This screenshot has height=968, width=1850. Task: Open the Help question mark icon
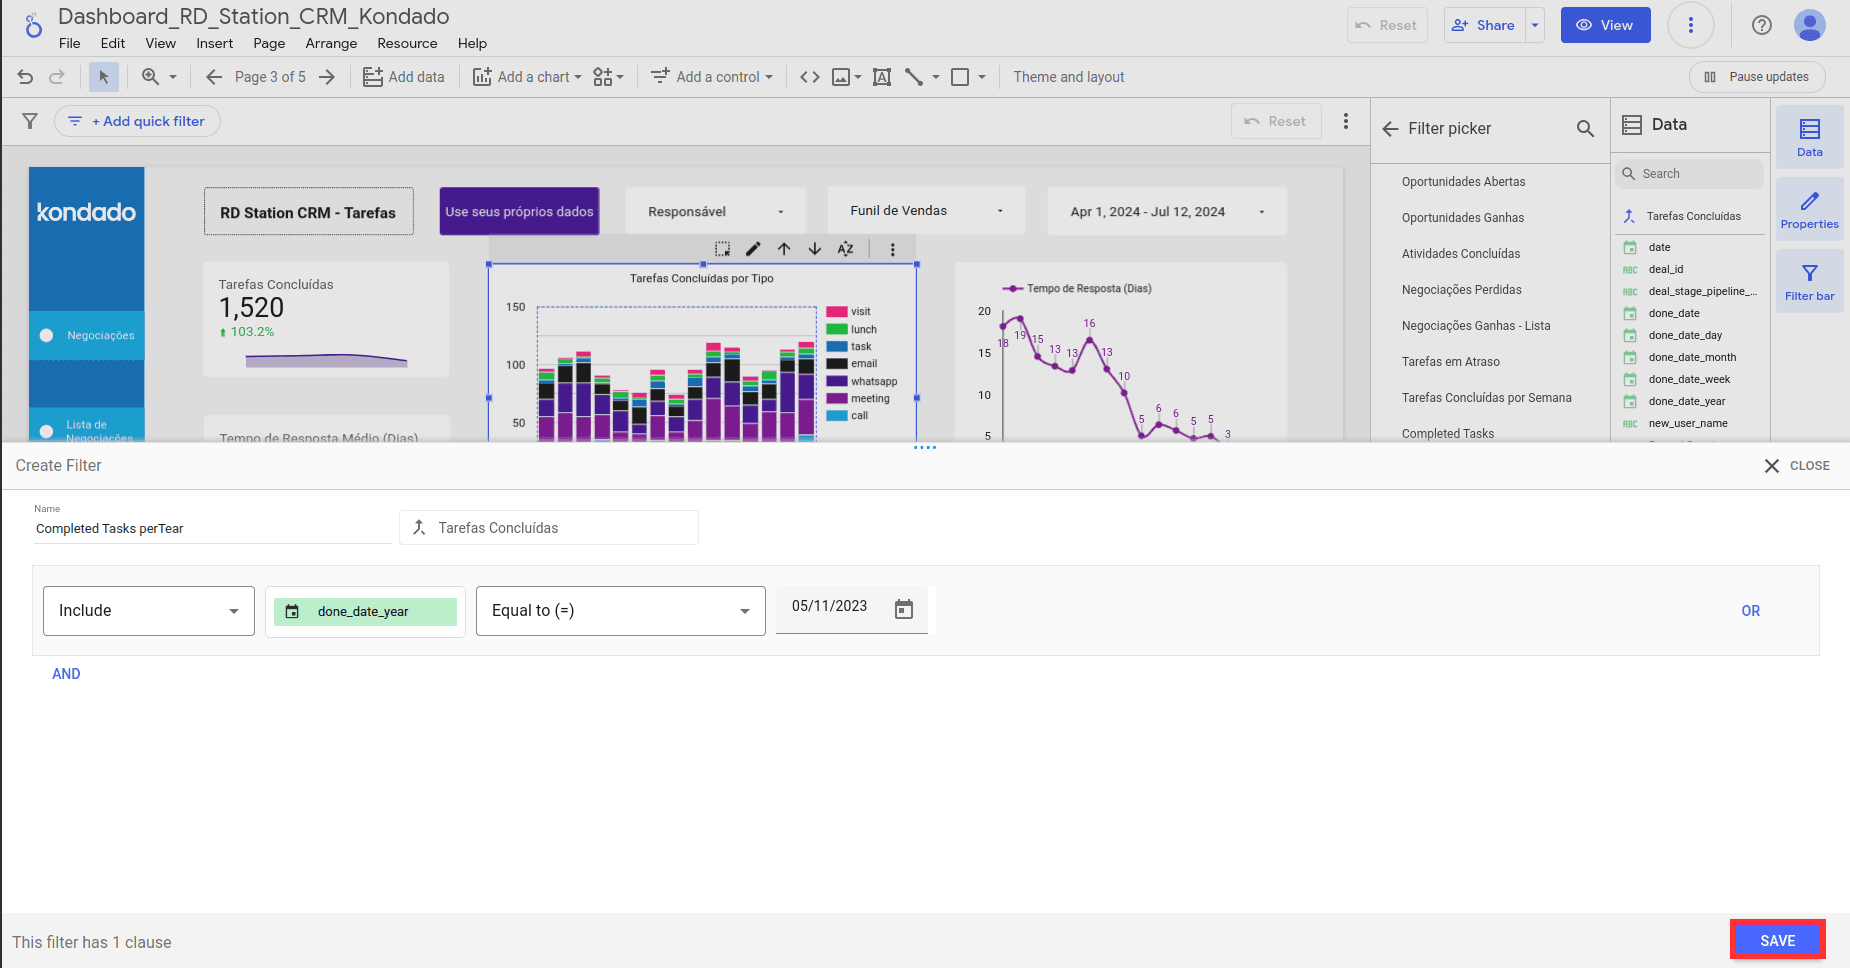1762,25
